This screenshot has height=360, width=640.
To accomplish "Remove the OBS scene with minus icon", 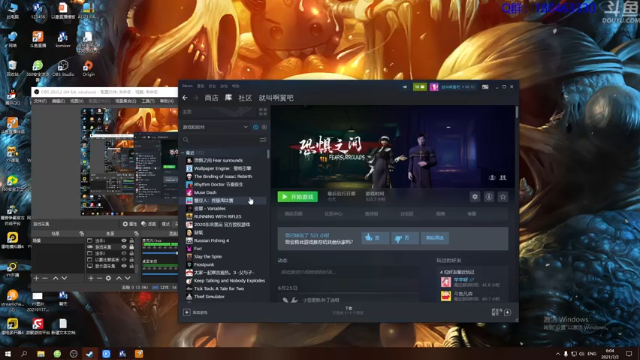I will tap(45, 278).
